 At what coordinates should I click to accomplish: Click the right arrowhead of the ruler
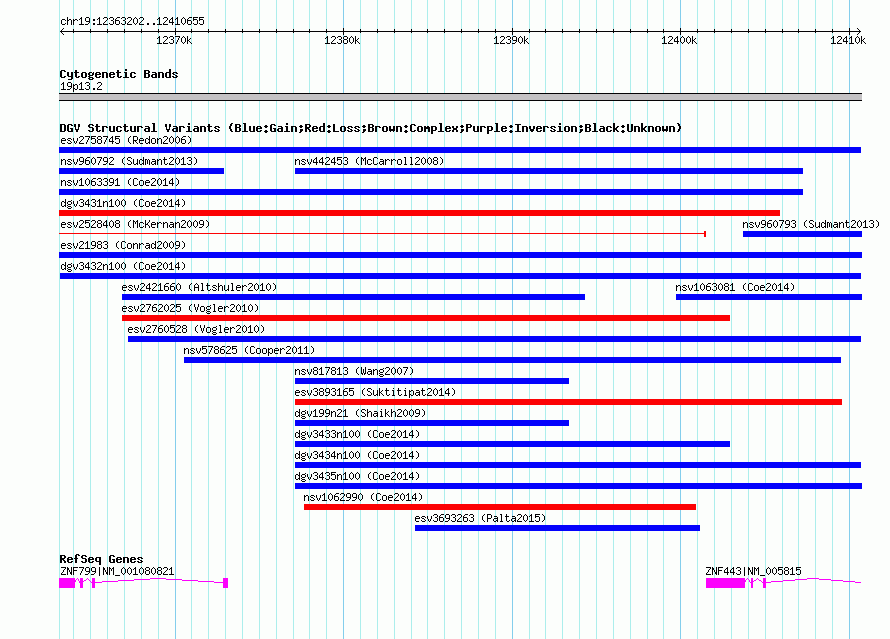[859, 32]
